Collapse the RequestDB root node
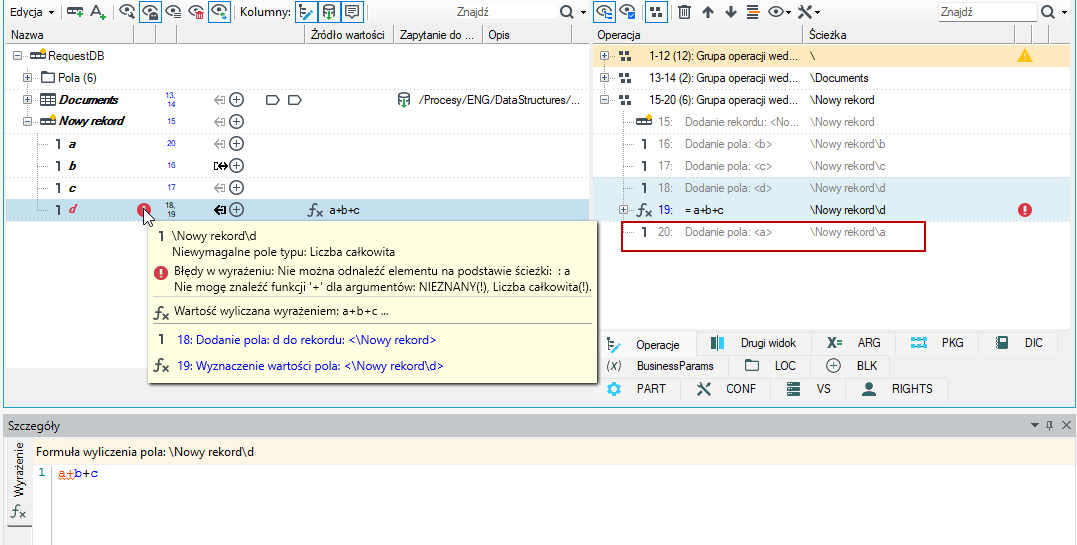 (16, 56)
